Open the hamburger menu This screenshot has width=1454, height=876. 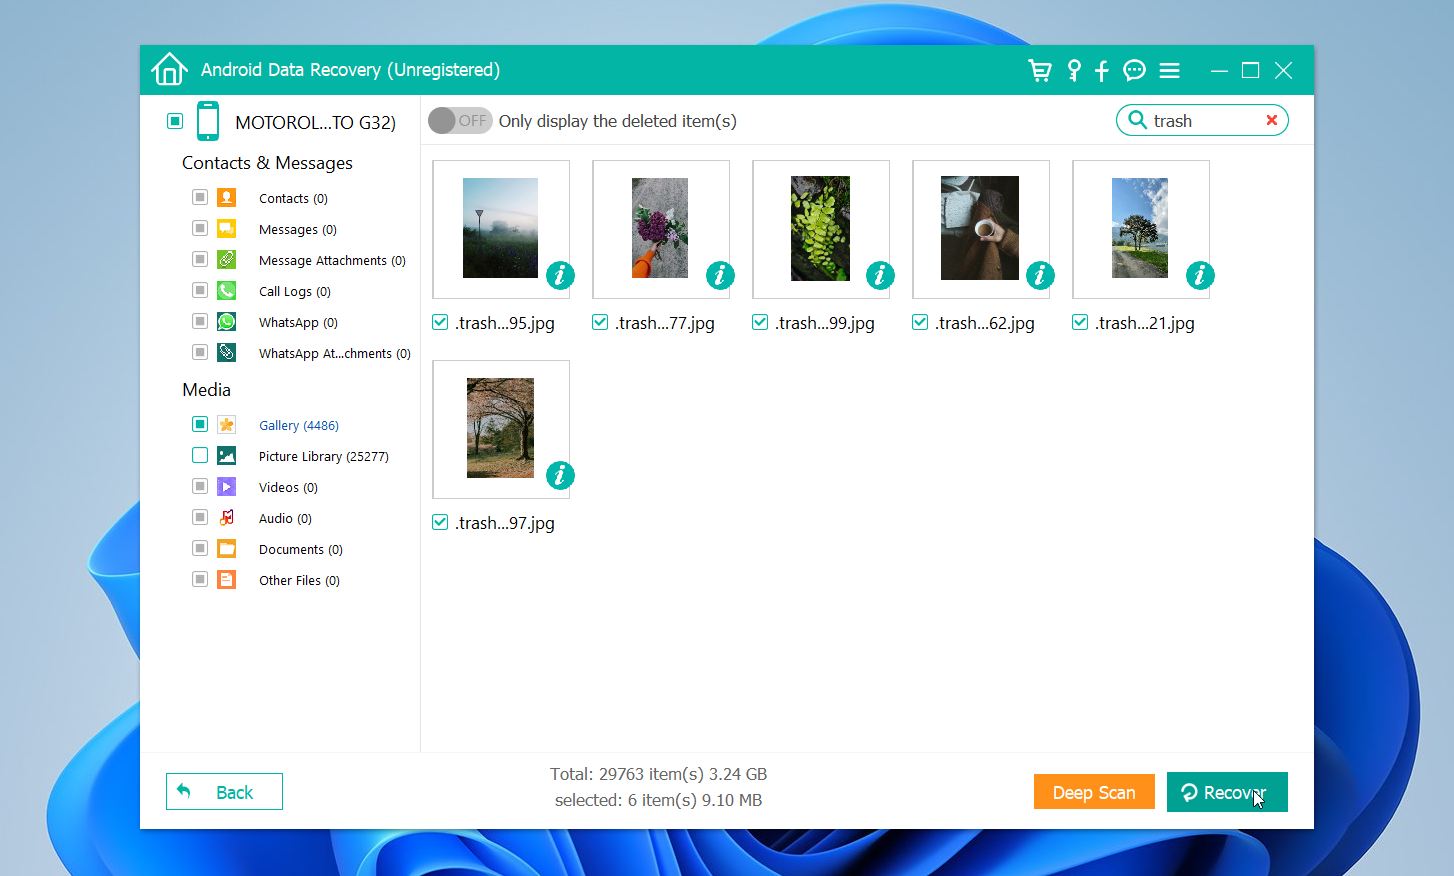coord(1168,70)
